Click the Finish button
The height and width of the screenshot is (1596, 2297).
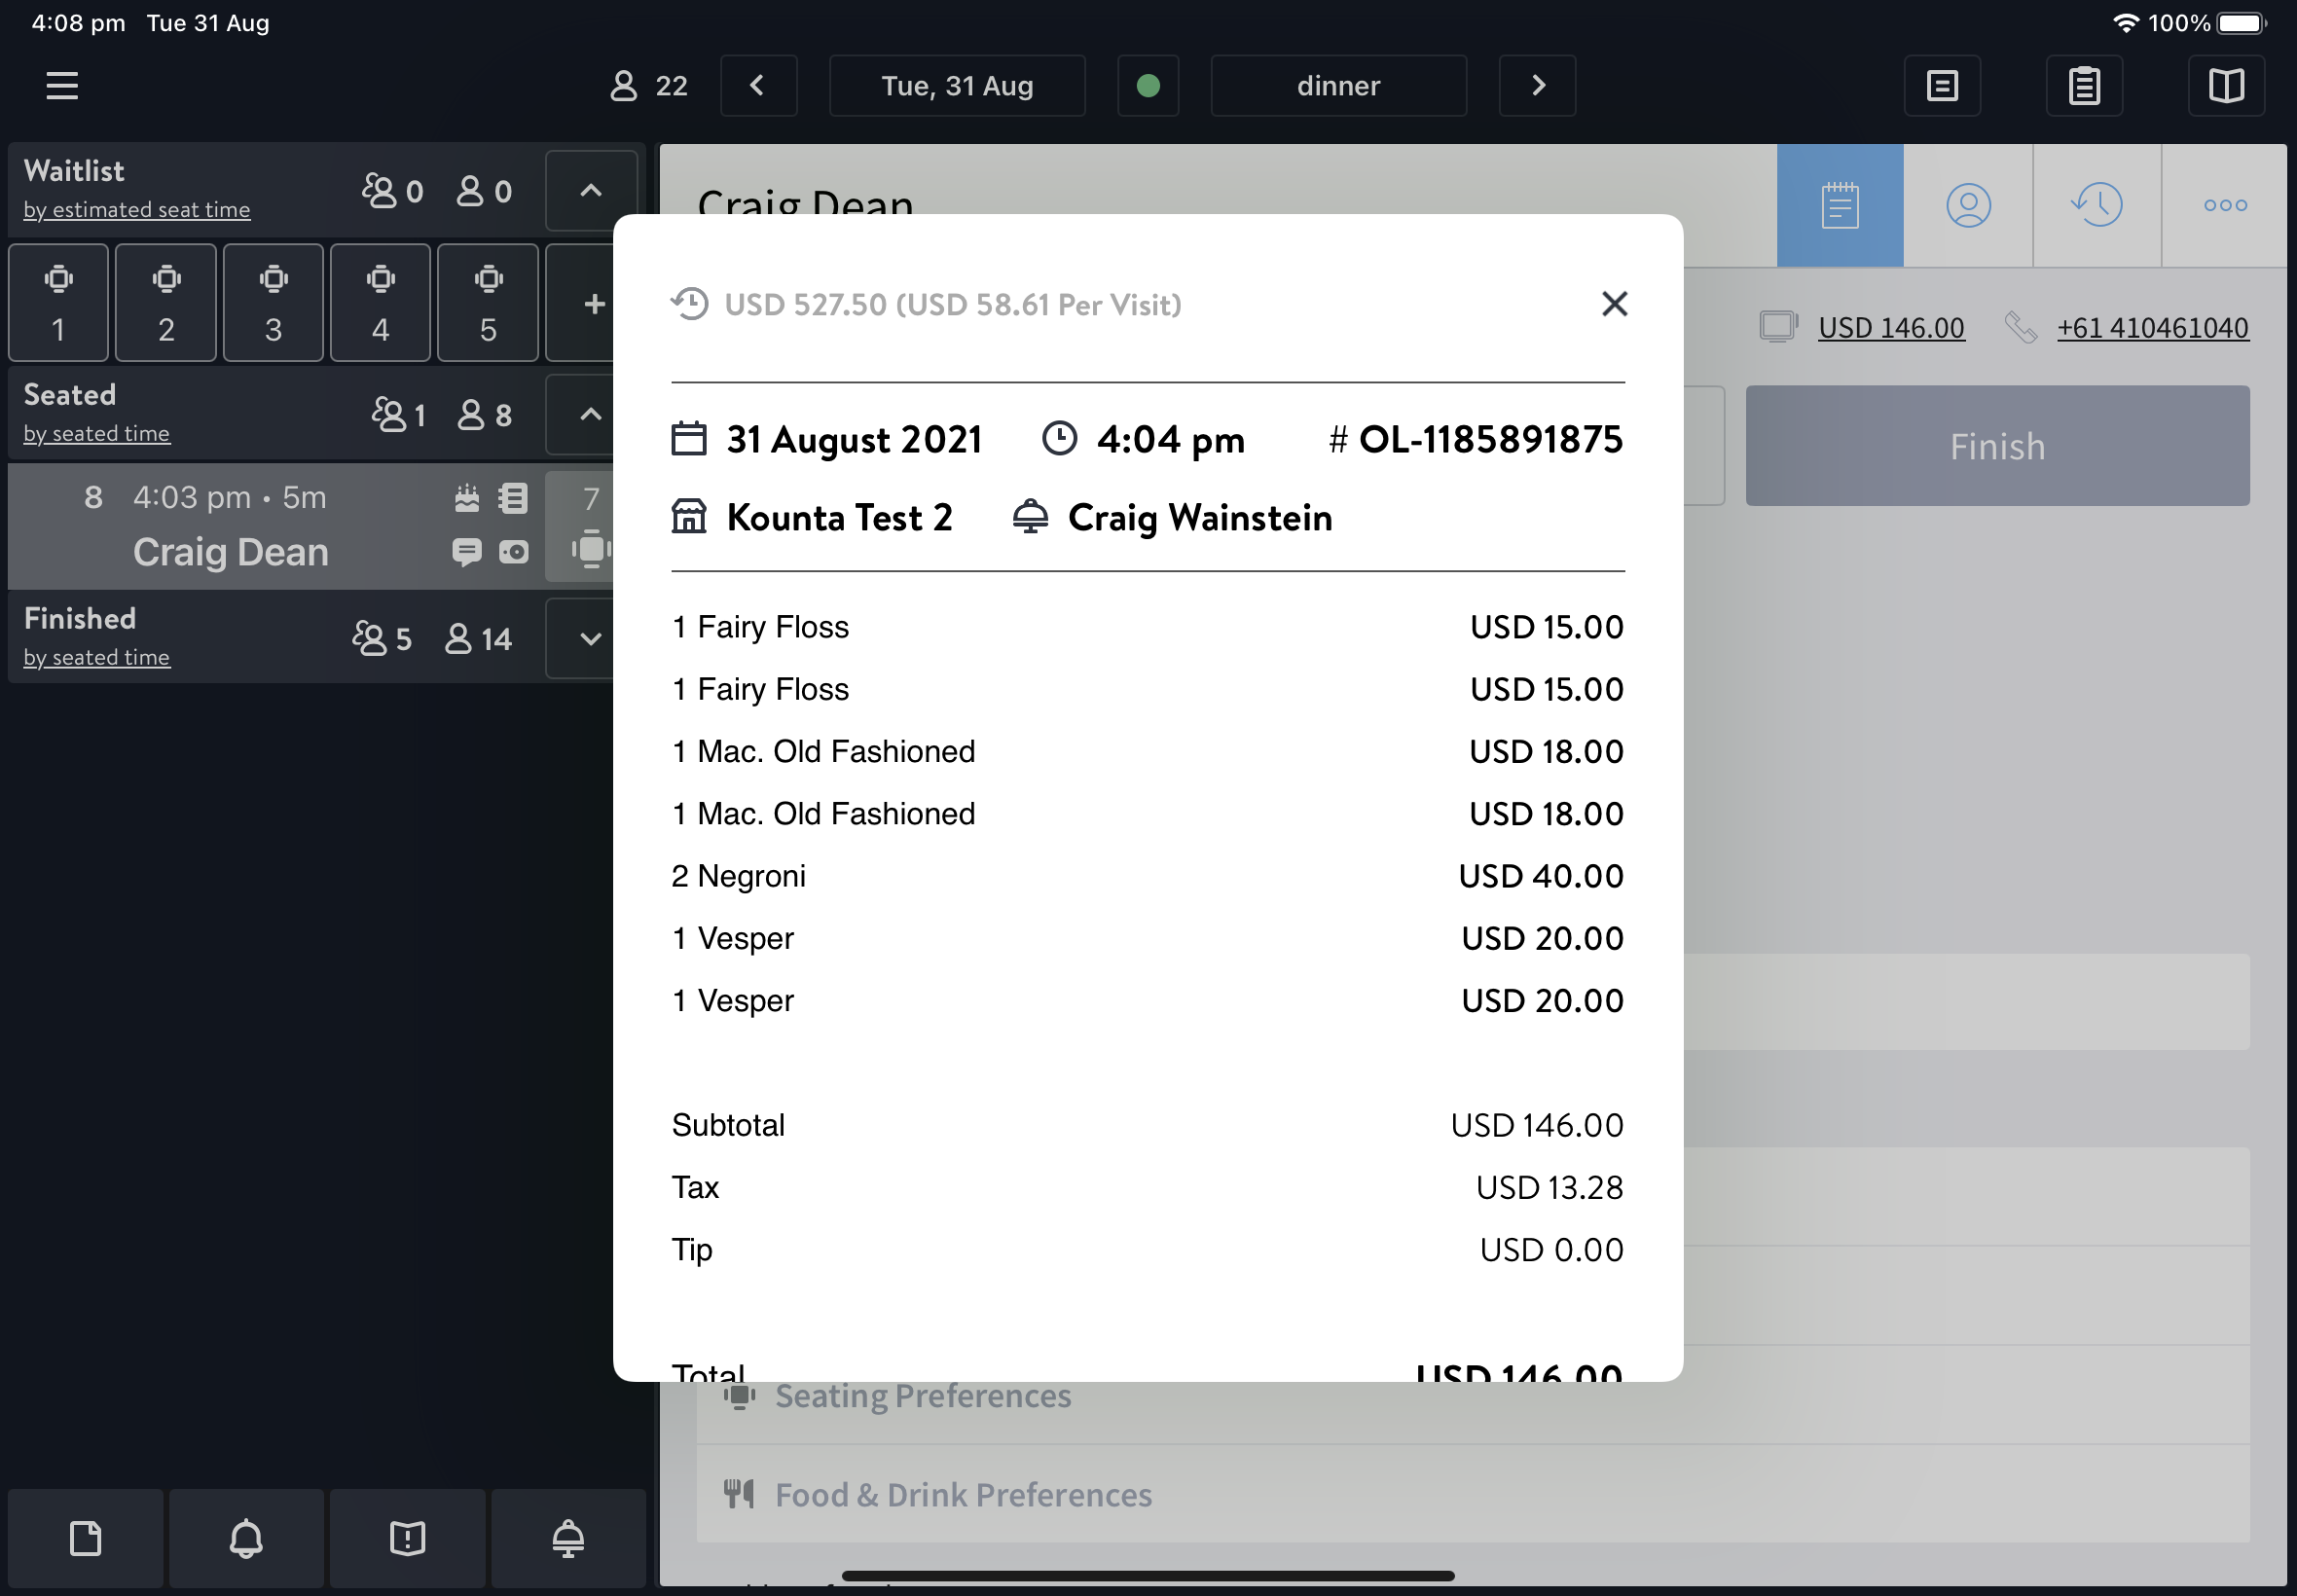(x=1997, y=446)
